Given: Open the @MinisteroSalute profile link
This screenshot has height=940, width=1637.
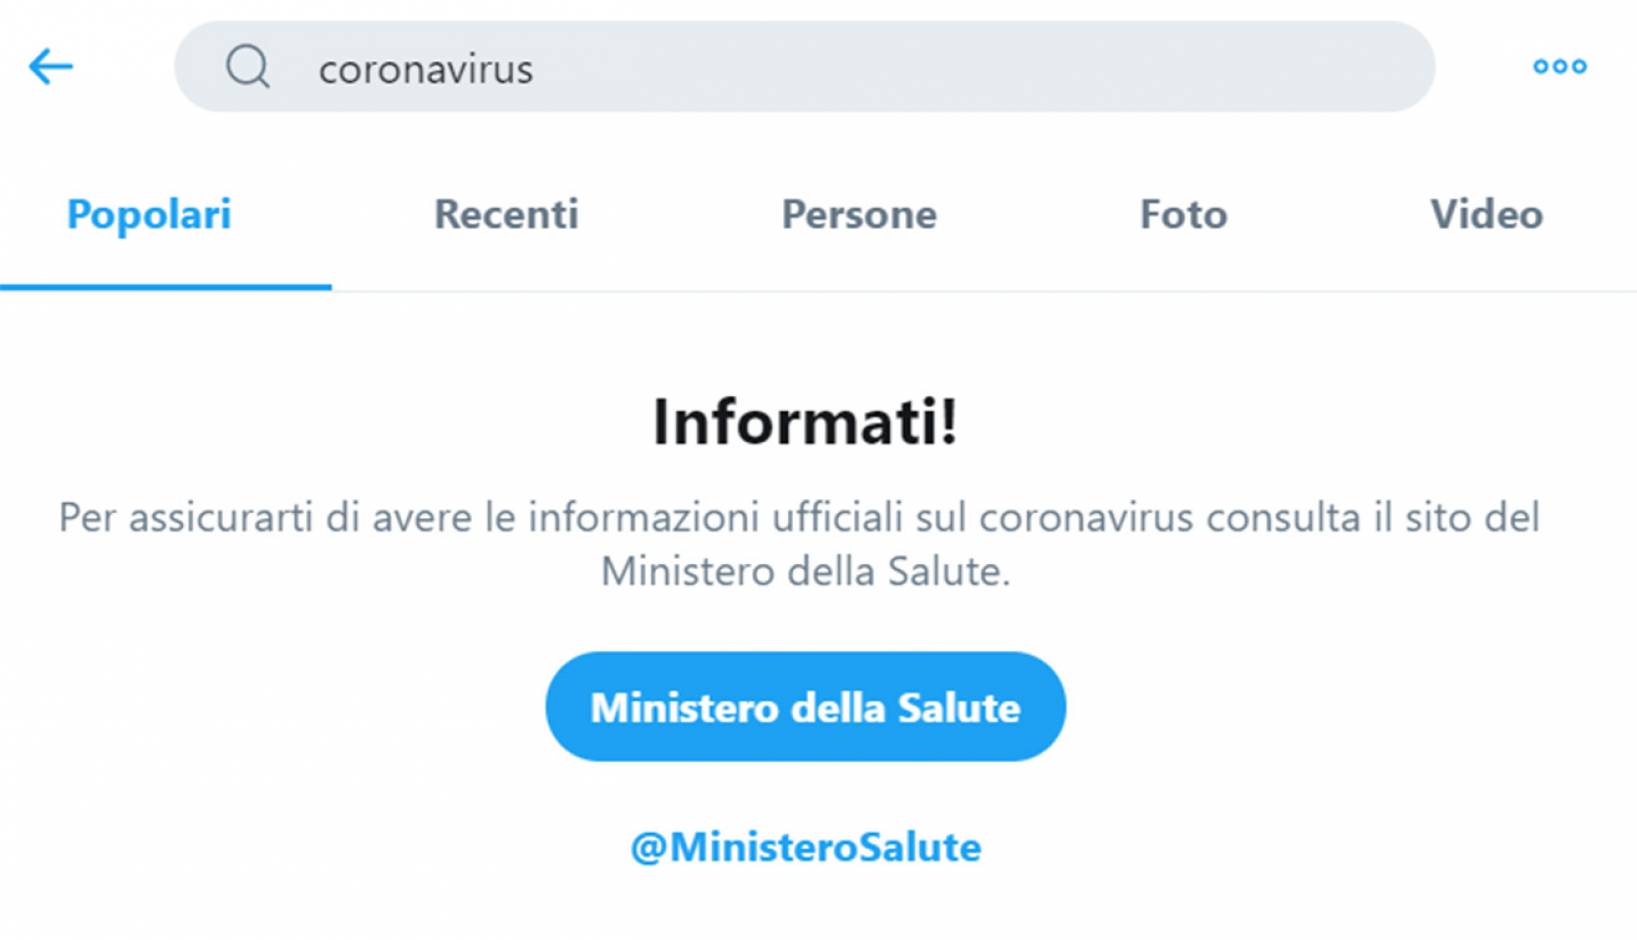Looking at the screenshot, I should click(x=806, y=847).
